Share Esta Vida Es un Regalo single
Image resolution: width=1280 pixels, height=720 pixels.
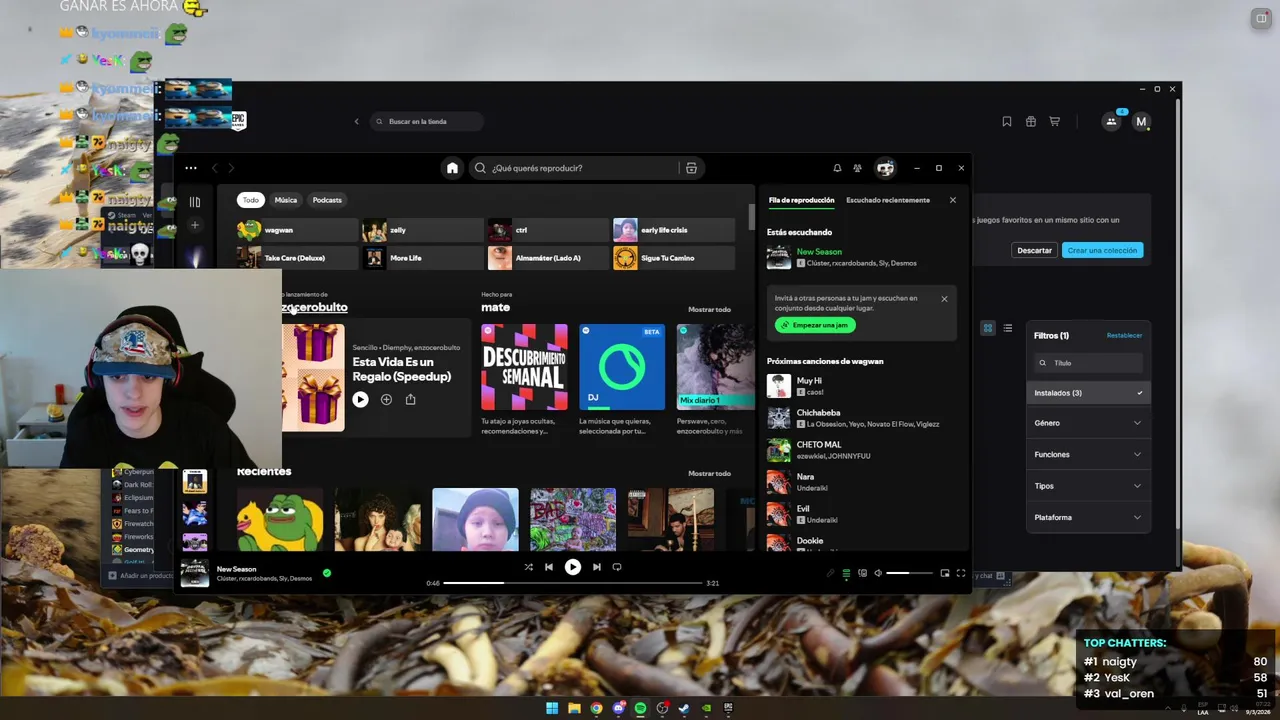point(410,399)
